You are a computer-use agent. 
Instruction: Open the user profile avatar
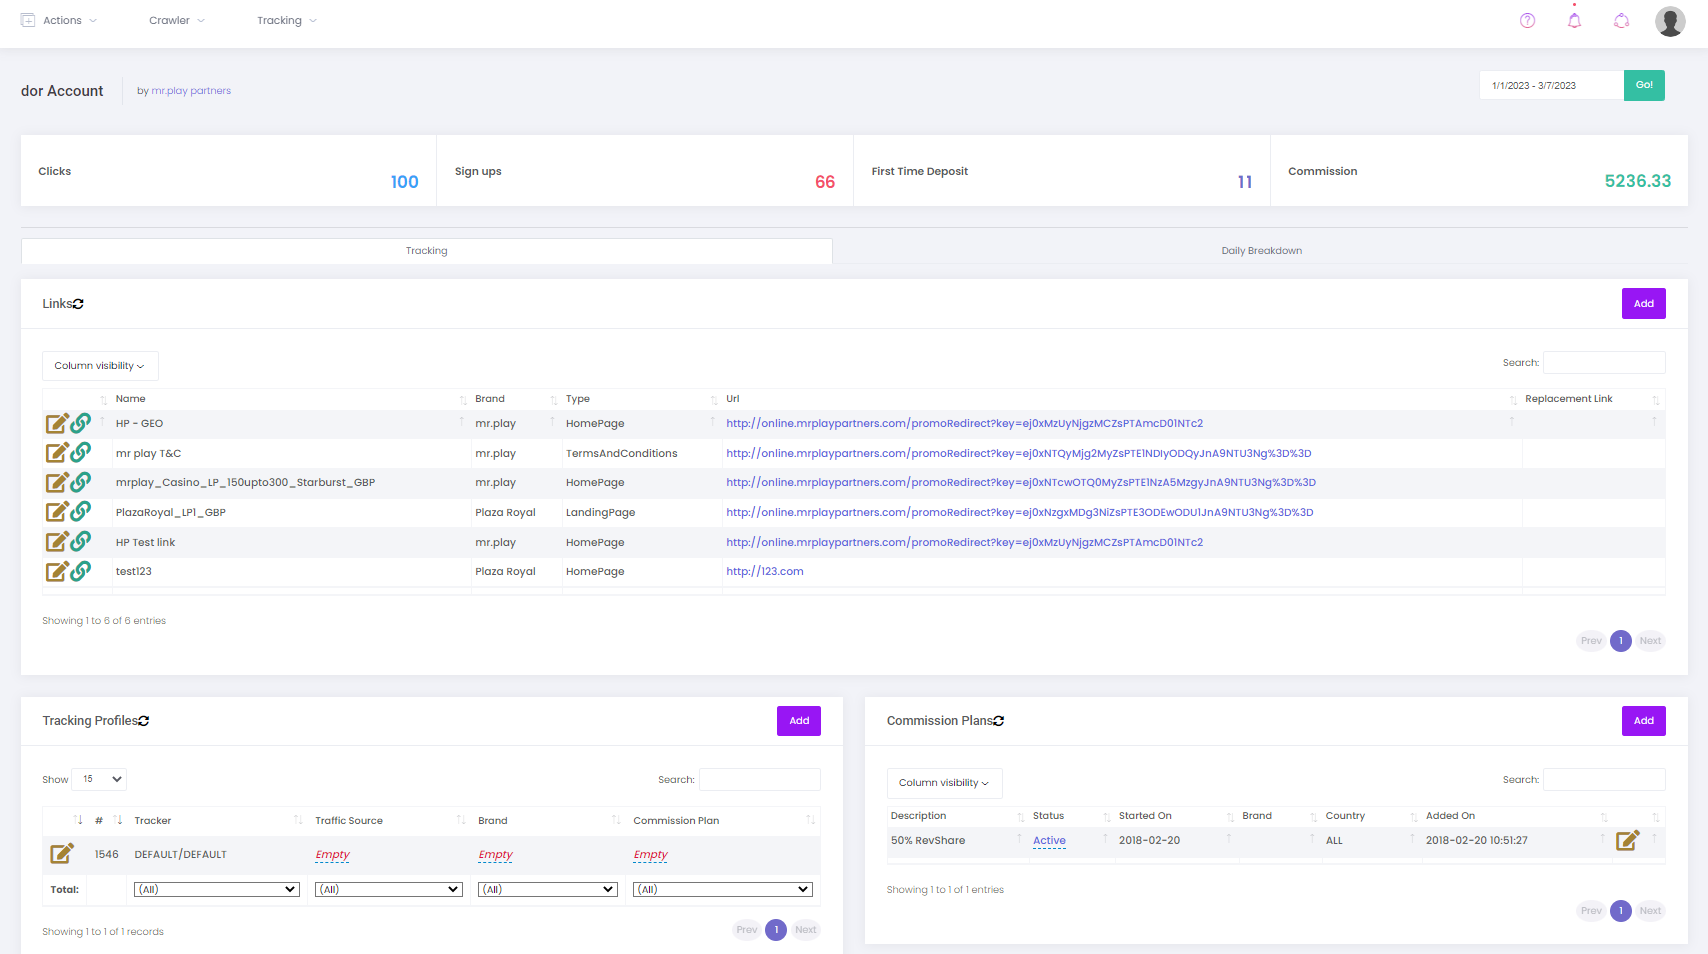(1670, 21)
